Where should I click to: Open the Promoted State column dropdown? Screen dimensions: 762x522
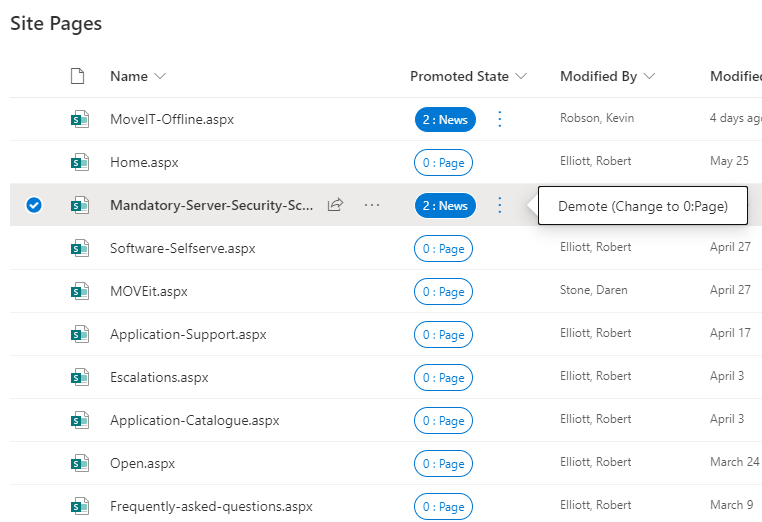(520, 77)
